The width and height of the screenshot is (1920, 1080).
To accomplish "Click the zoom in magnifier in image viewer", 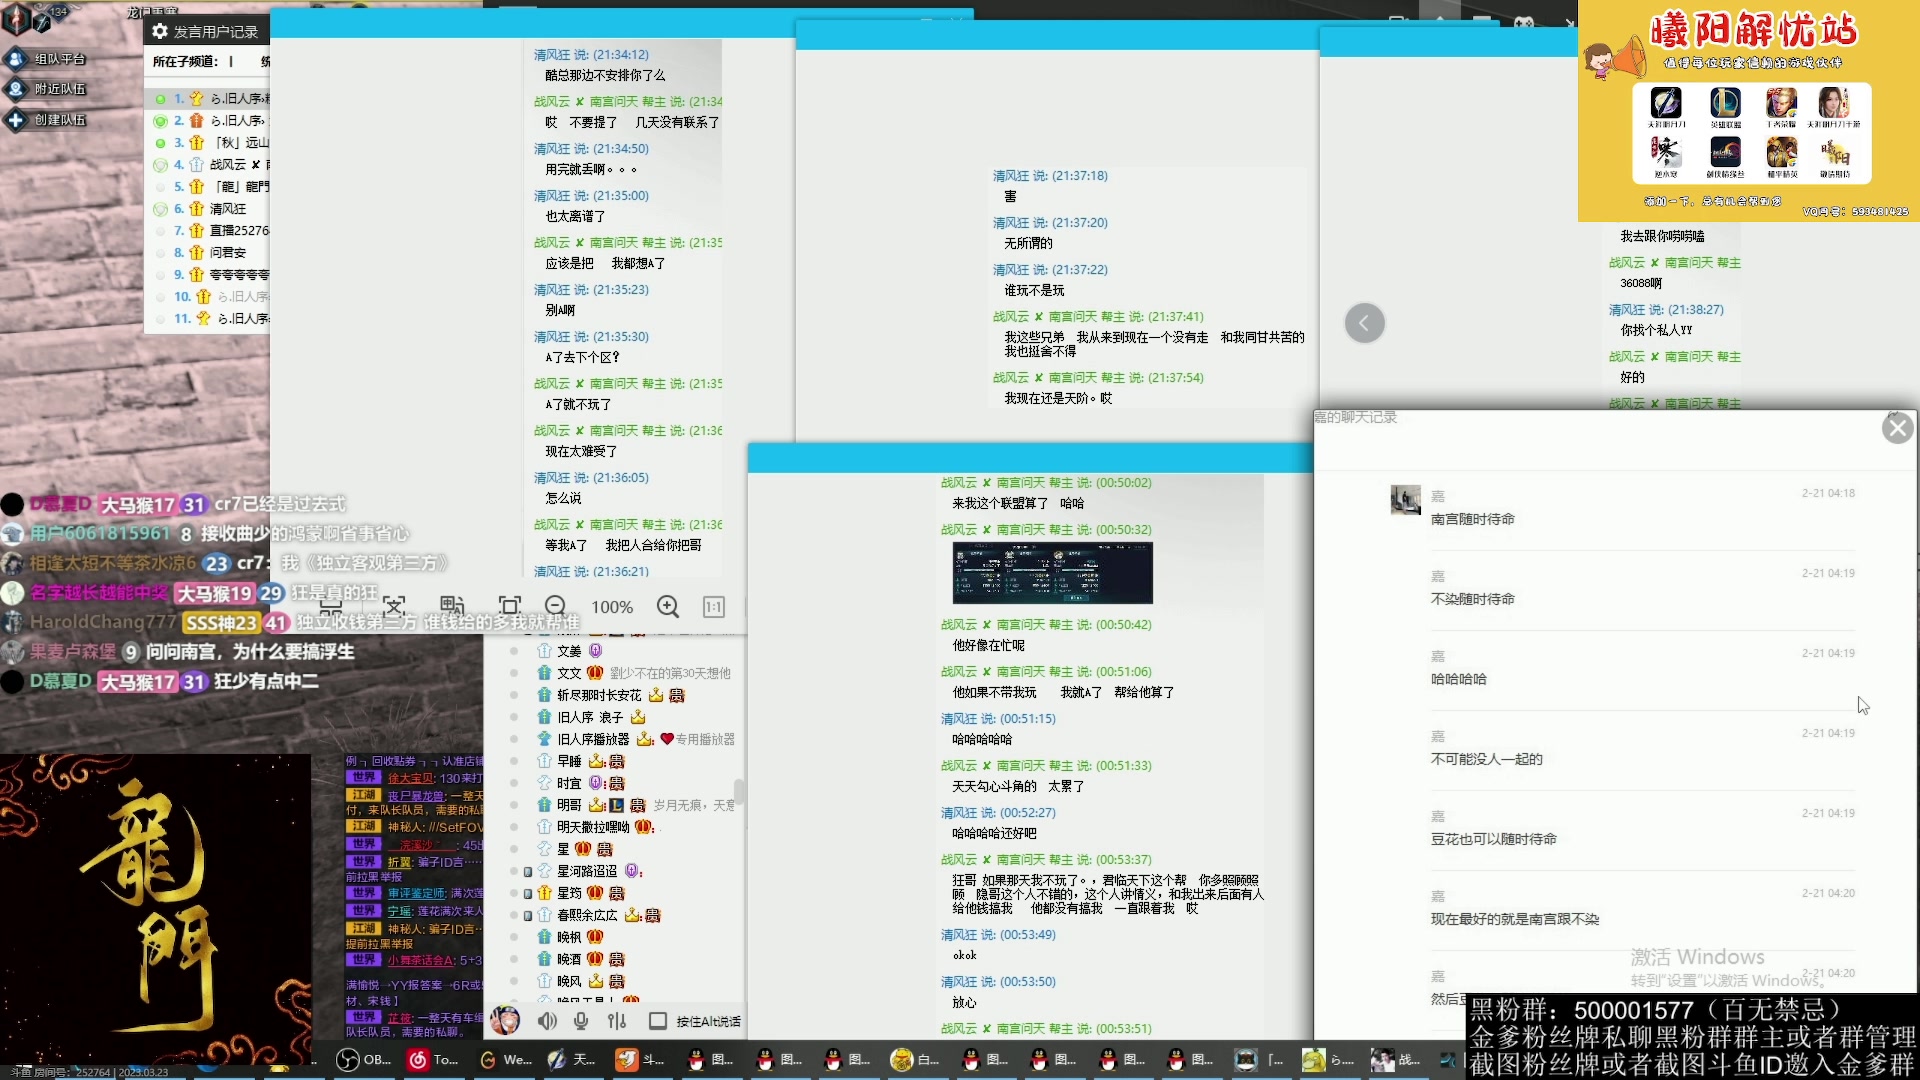I will [x=668, y=606].
